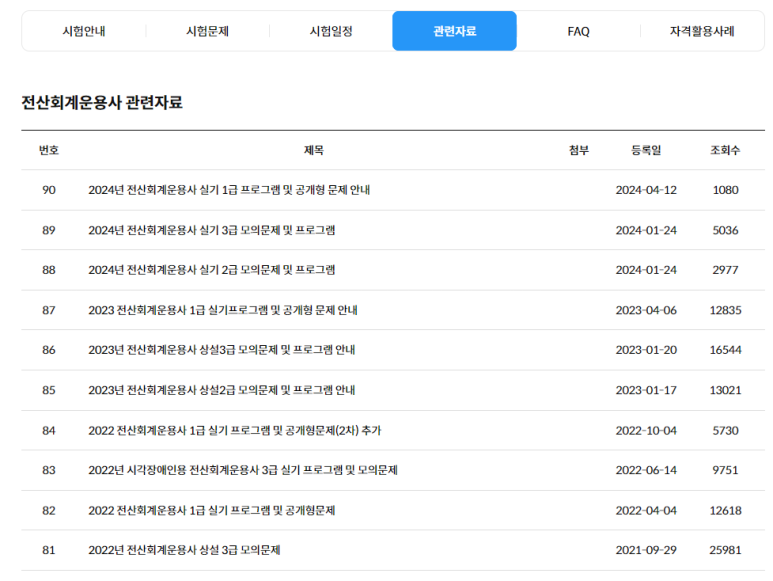The height and width of the screenshot is (581, 773).
Task: Open post number 82 titled 2022 전산회계운용사 1급 실기 프로그램 및 공개형문제
Action: (212, 511)
